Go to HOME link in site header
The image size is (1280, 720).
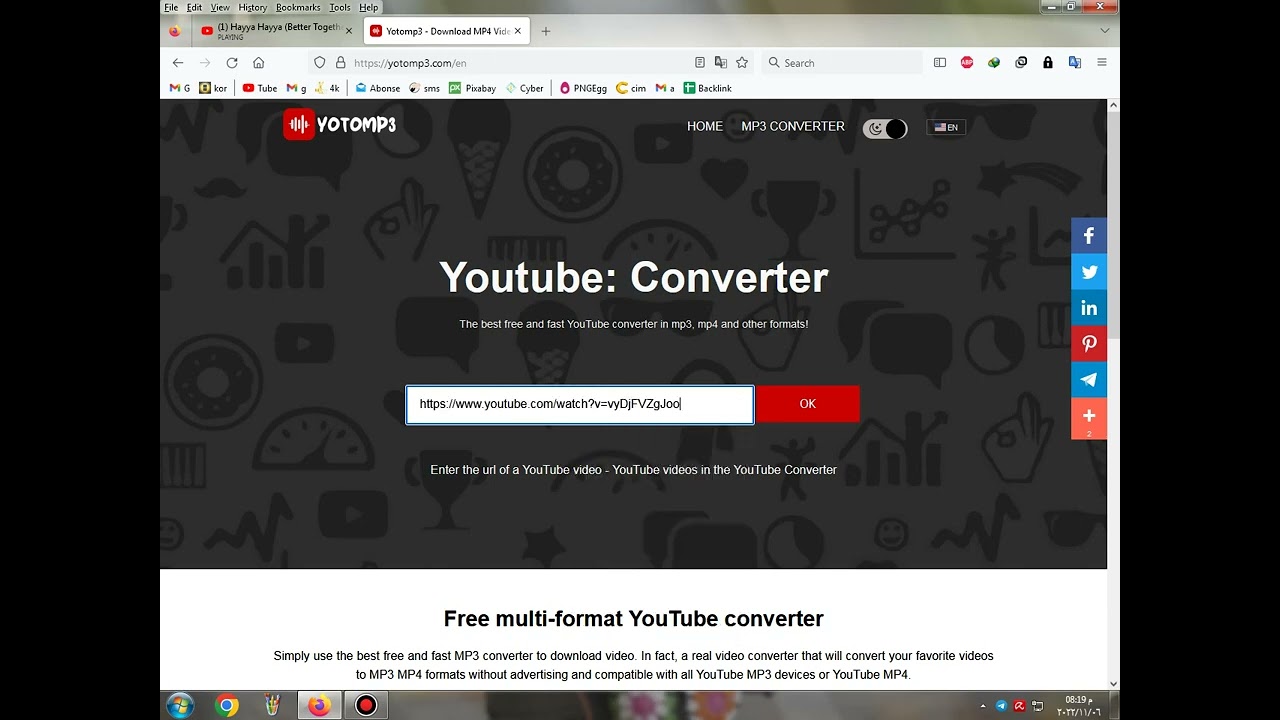point(705,126)
